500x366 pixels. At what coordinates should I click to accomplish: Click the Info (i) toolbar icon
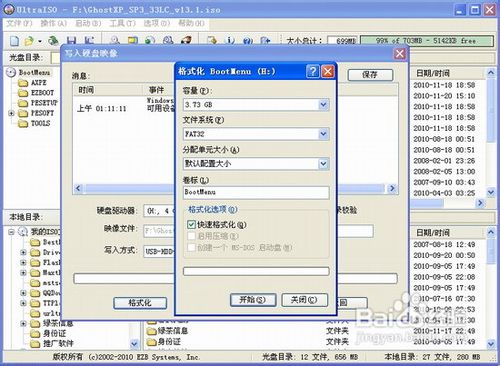(229, 41)
